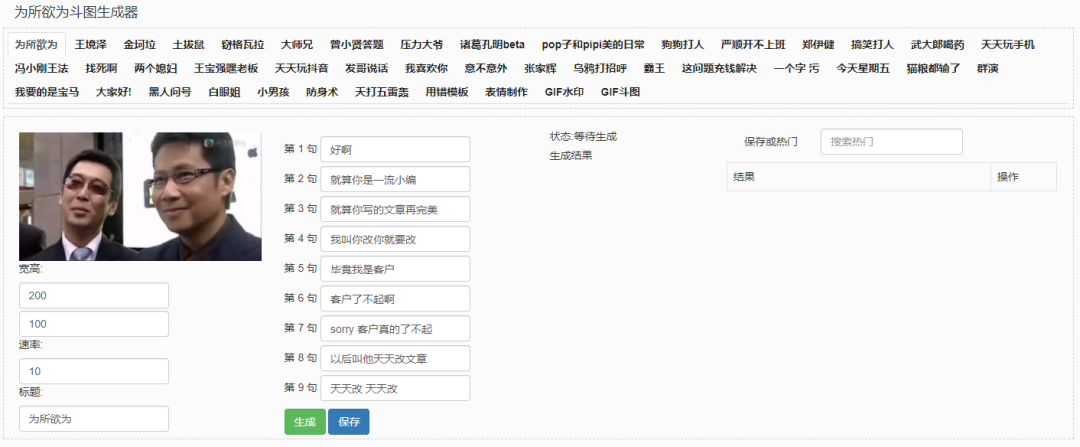Select the 天天玩抖音 tab
This screenshot has height=447, width=1080.
pos(302,68)
